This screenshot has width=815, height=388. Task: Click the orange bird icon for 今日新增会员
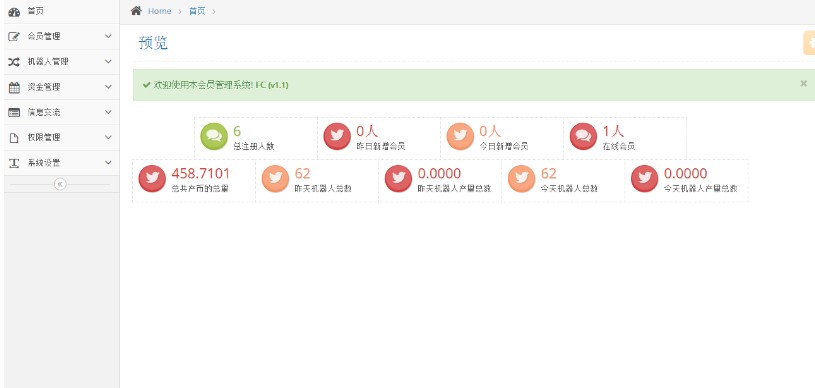point(460,136)
